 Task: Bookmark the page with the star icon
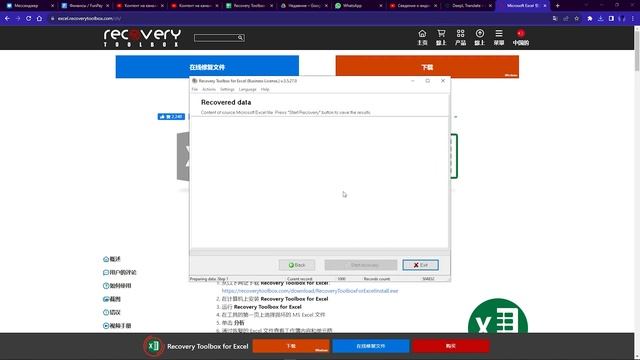tap(576, 18)
